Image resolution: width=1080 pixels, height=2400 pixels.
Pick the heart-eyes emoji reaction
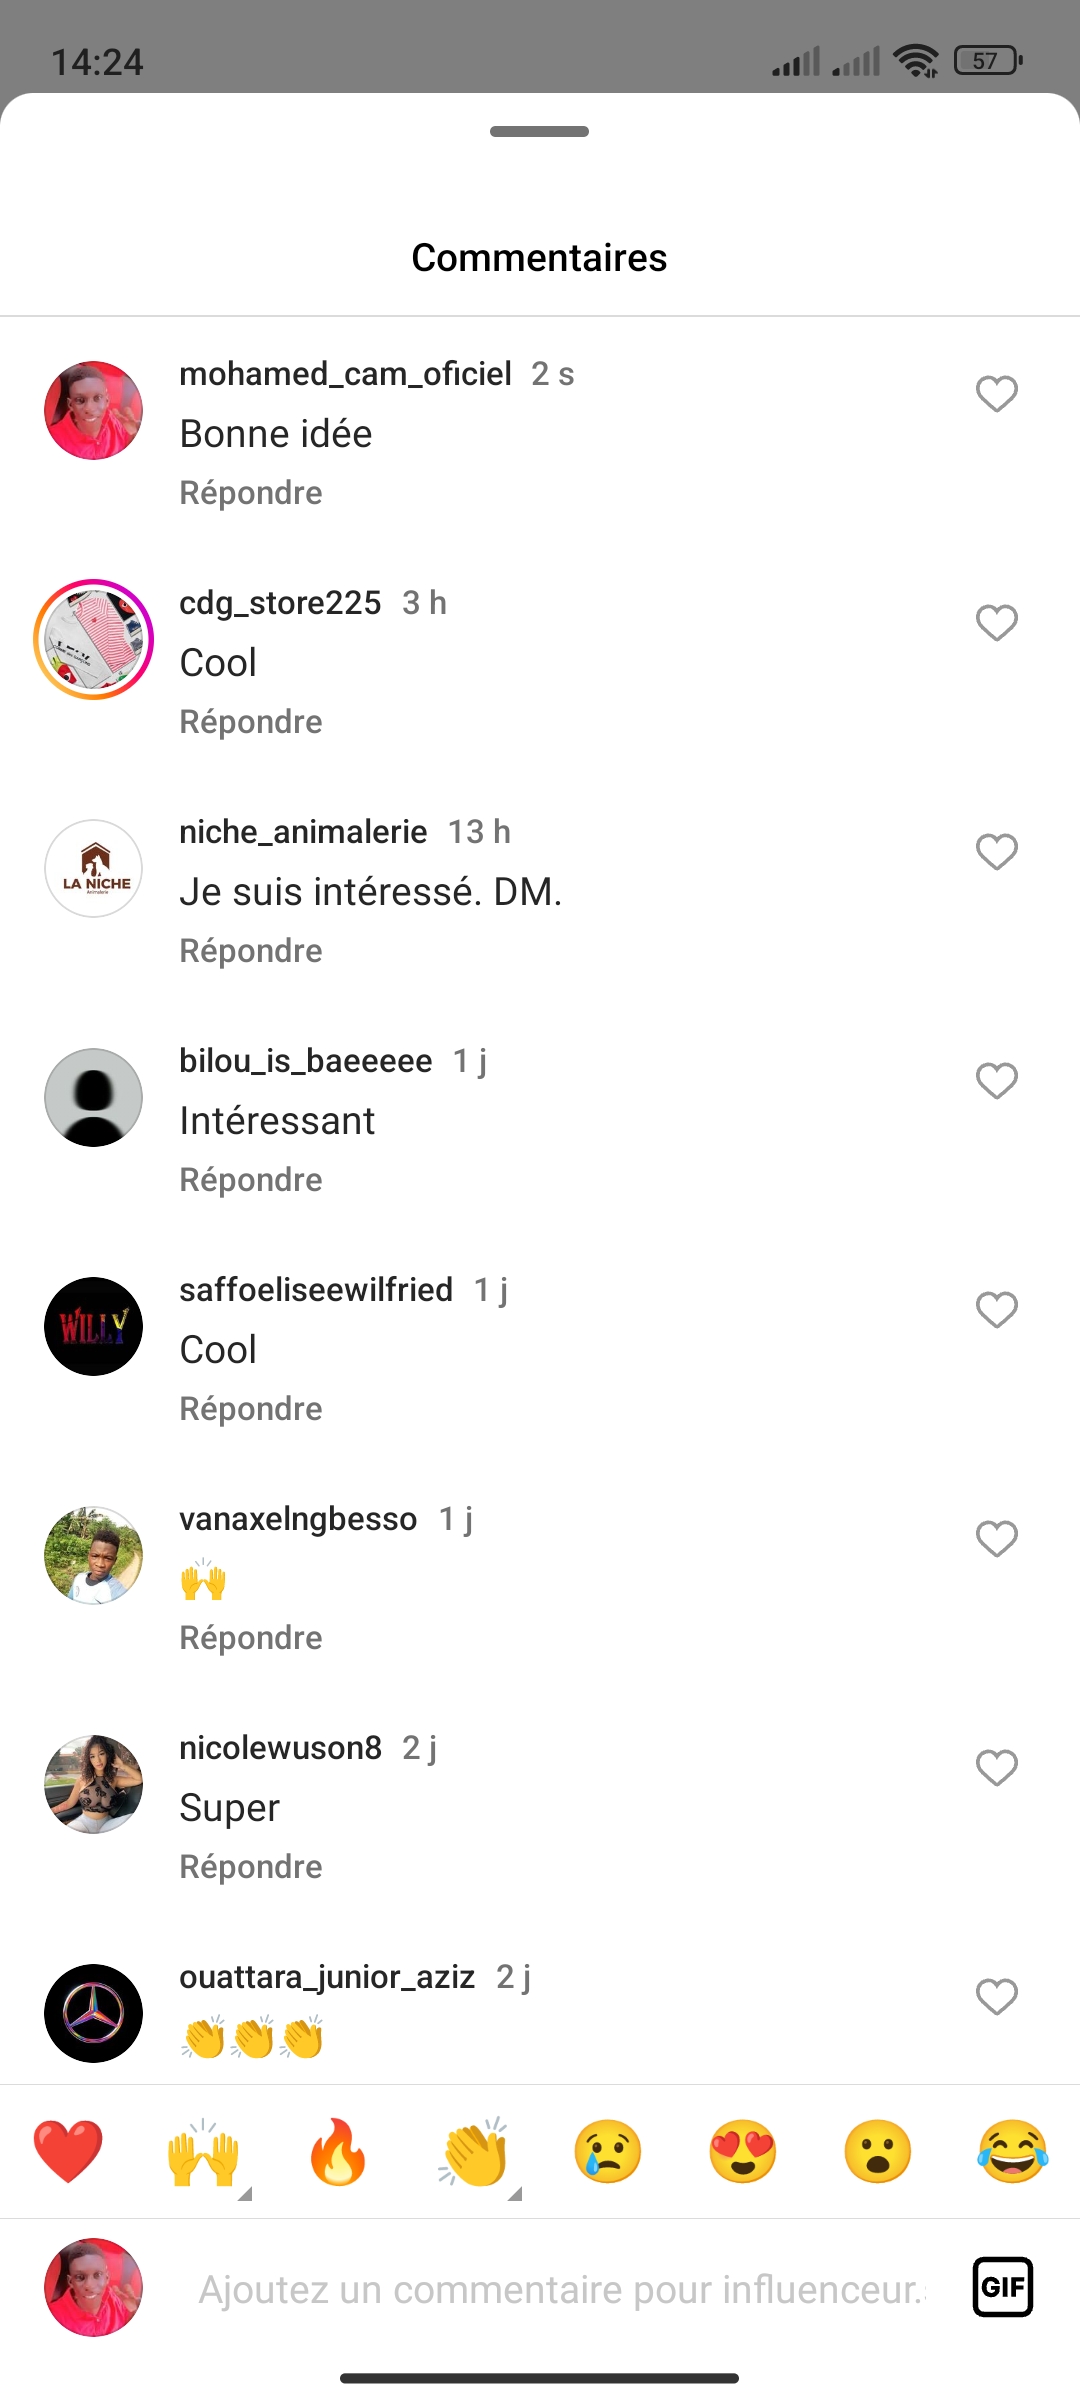(743, 2151)
